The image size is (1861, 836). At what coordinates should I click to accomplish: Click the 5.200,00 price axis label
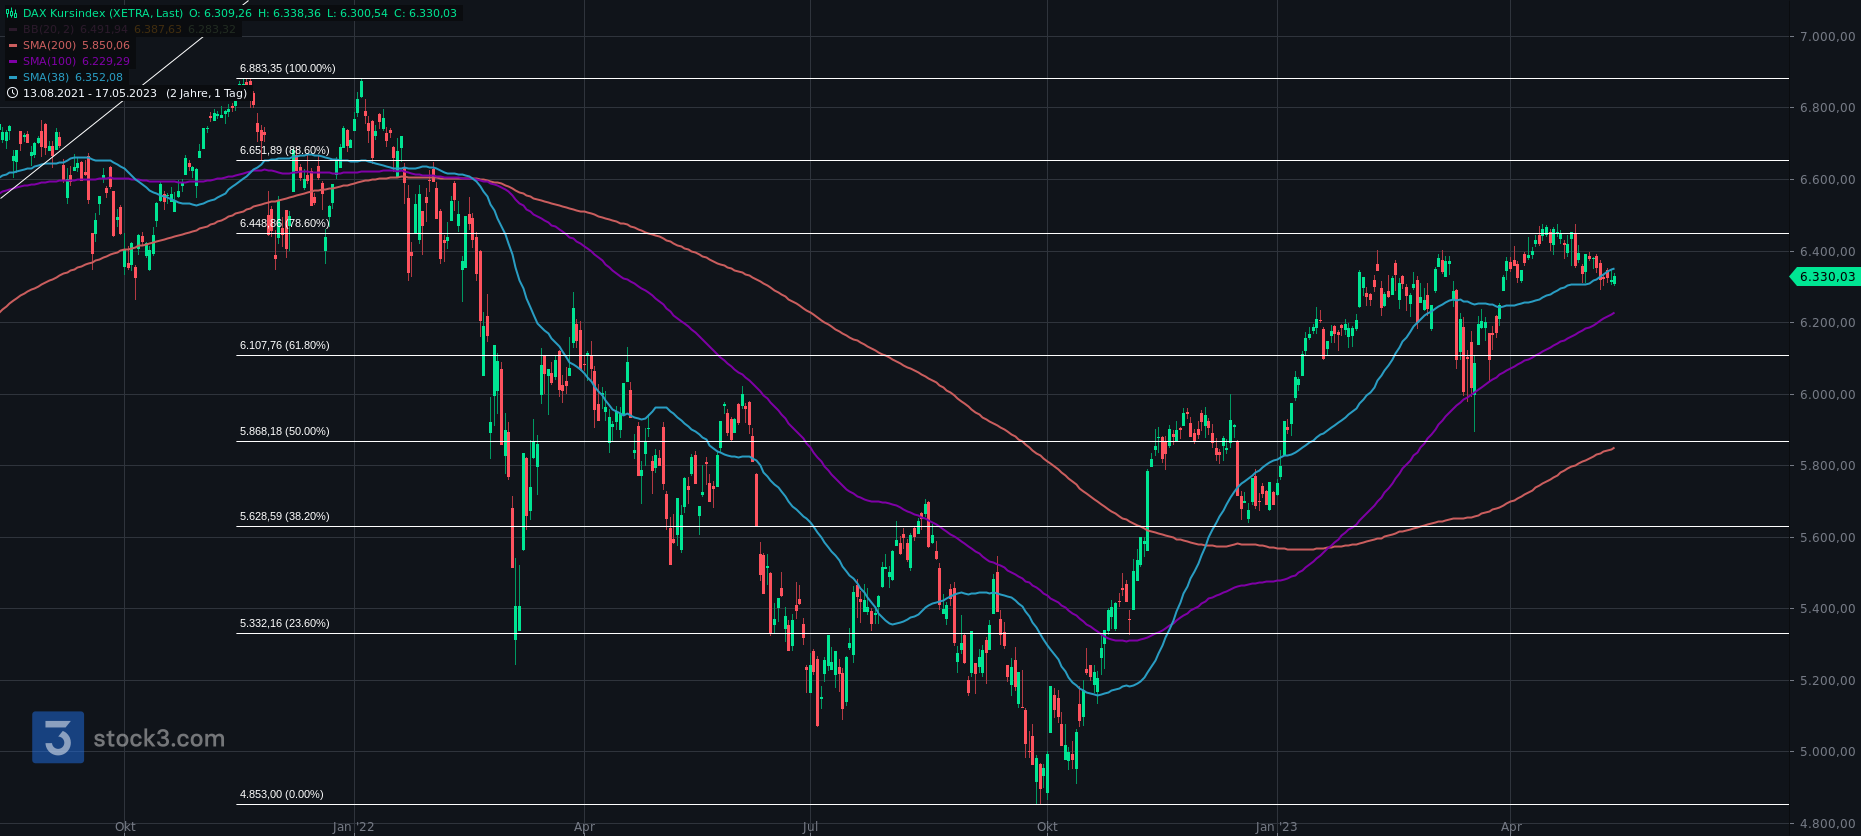1827,680
